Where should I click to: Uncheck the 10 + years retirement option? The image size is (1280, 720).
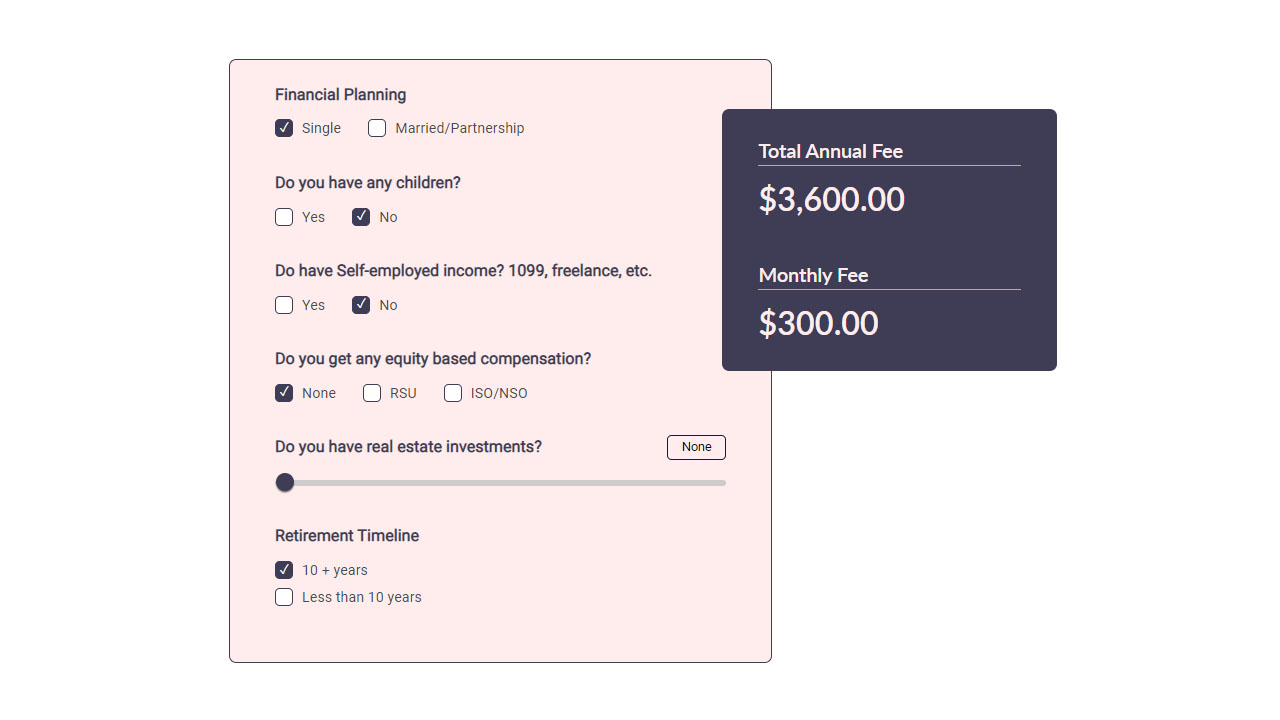(x=284, y=570)
